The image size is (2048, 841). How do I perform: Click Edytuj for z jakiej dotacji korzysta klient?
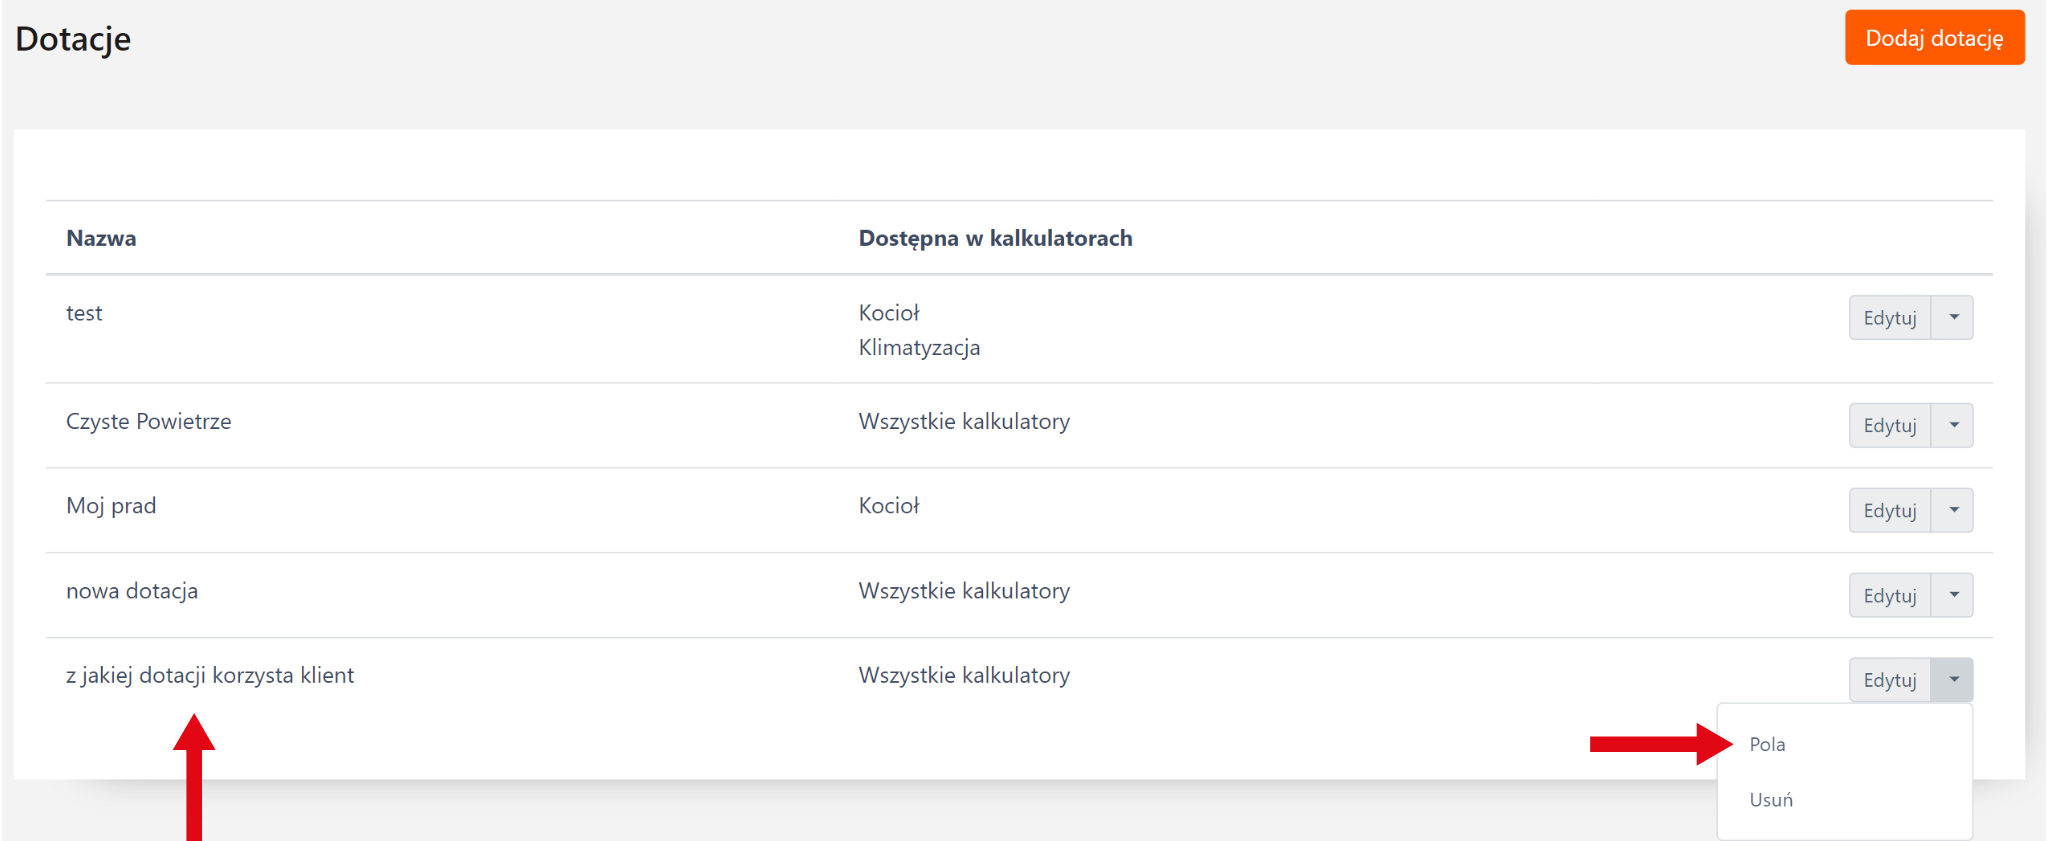click(1889, 681)
